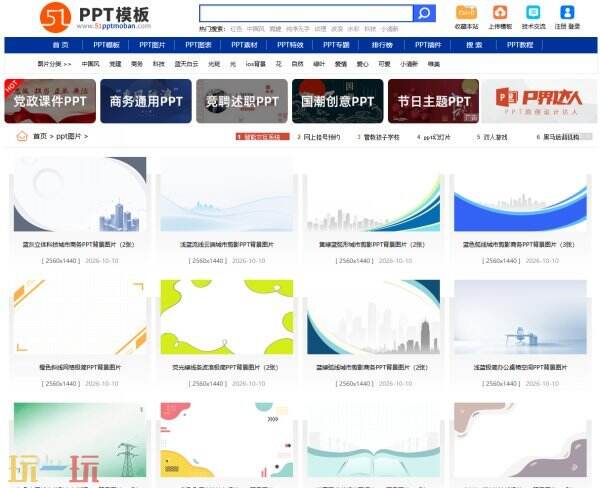Screen dimensions: 600x488
Task: Open the 技术交流 chat icon
Action: 533,13
